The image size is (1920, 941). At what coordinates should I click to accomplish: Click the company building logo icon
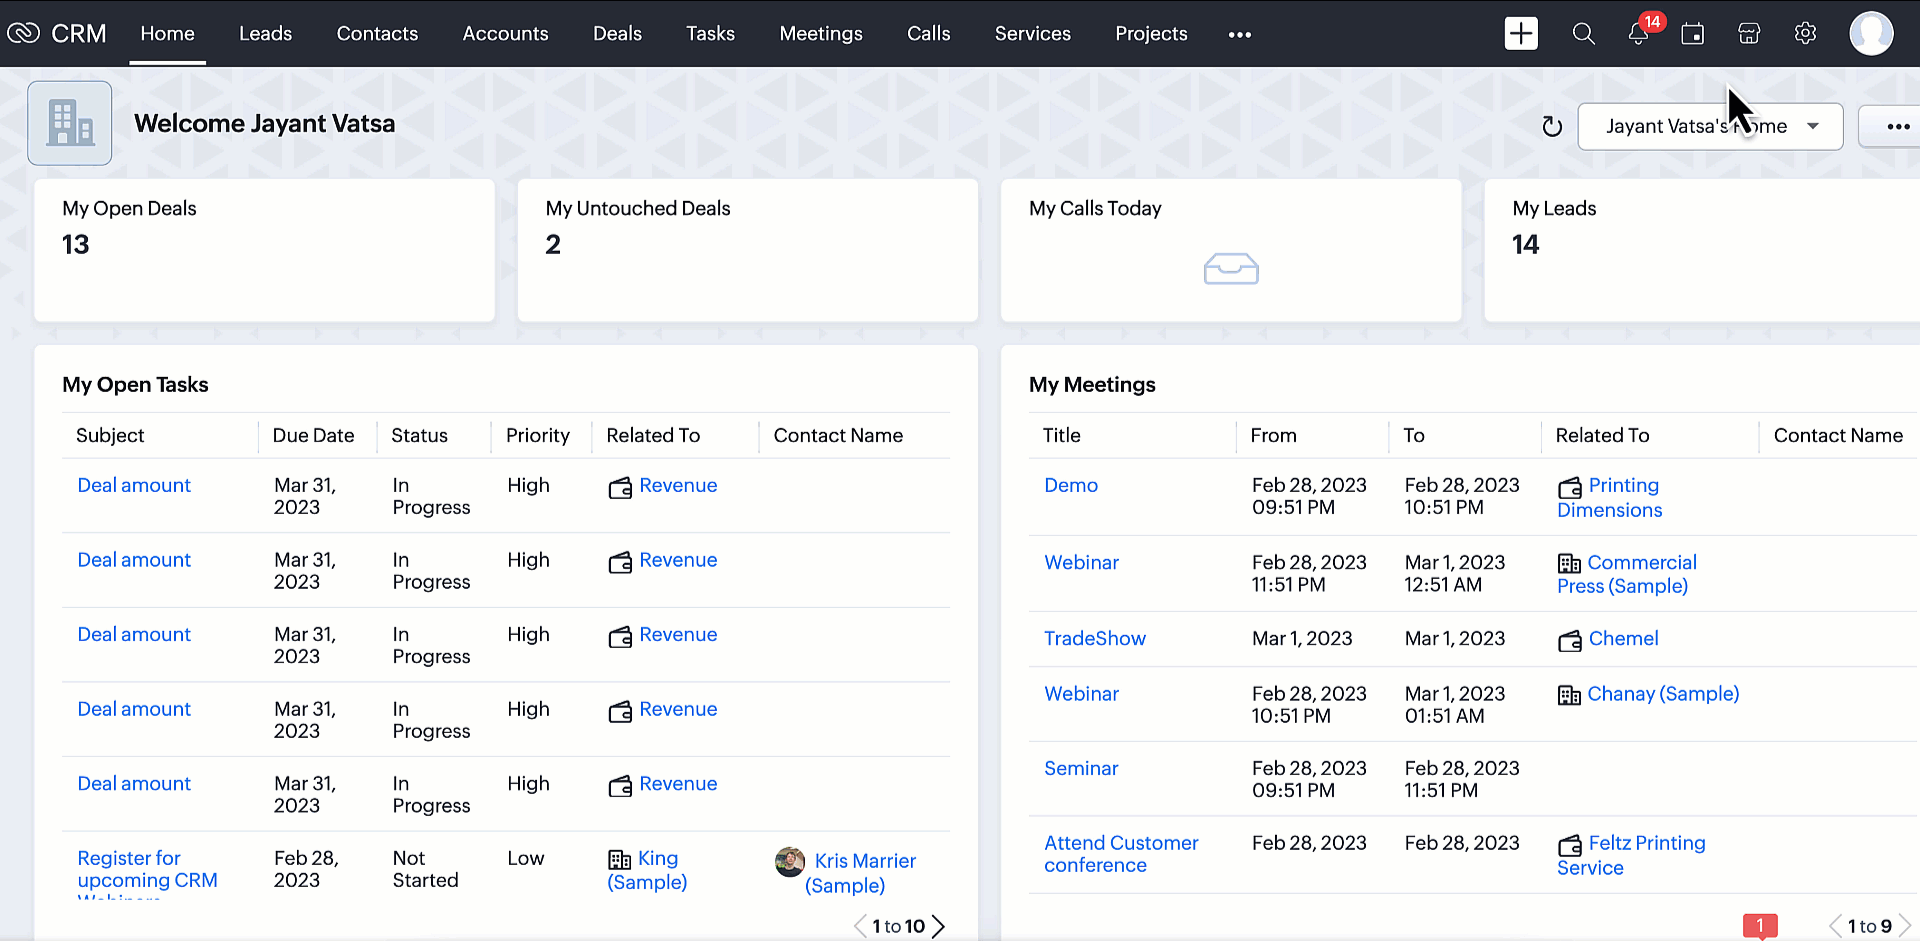click(70, 123)
